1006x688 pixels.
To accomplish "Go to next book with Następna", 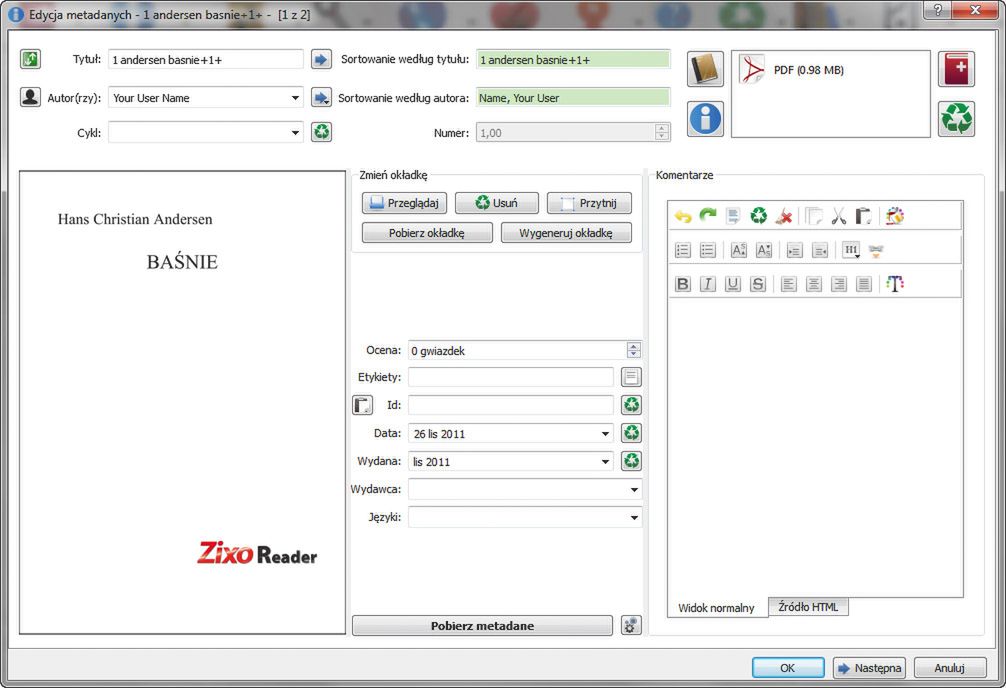I will (869, 667).
